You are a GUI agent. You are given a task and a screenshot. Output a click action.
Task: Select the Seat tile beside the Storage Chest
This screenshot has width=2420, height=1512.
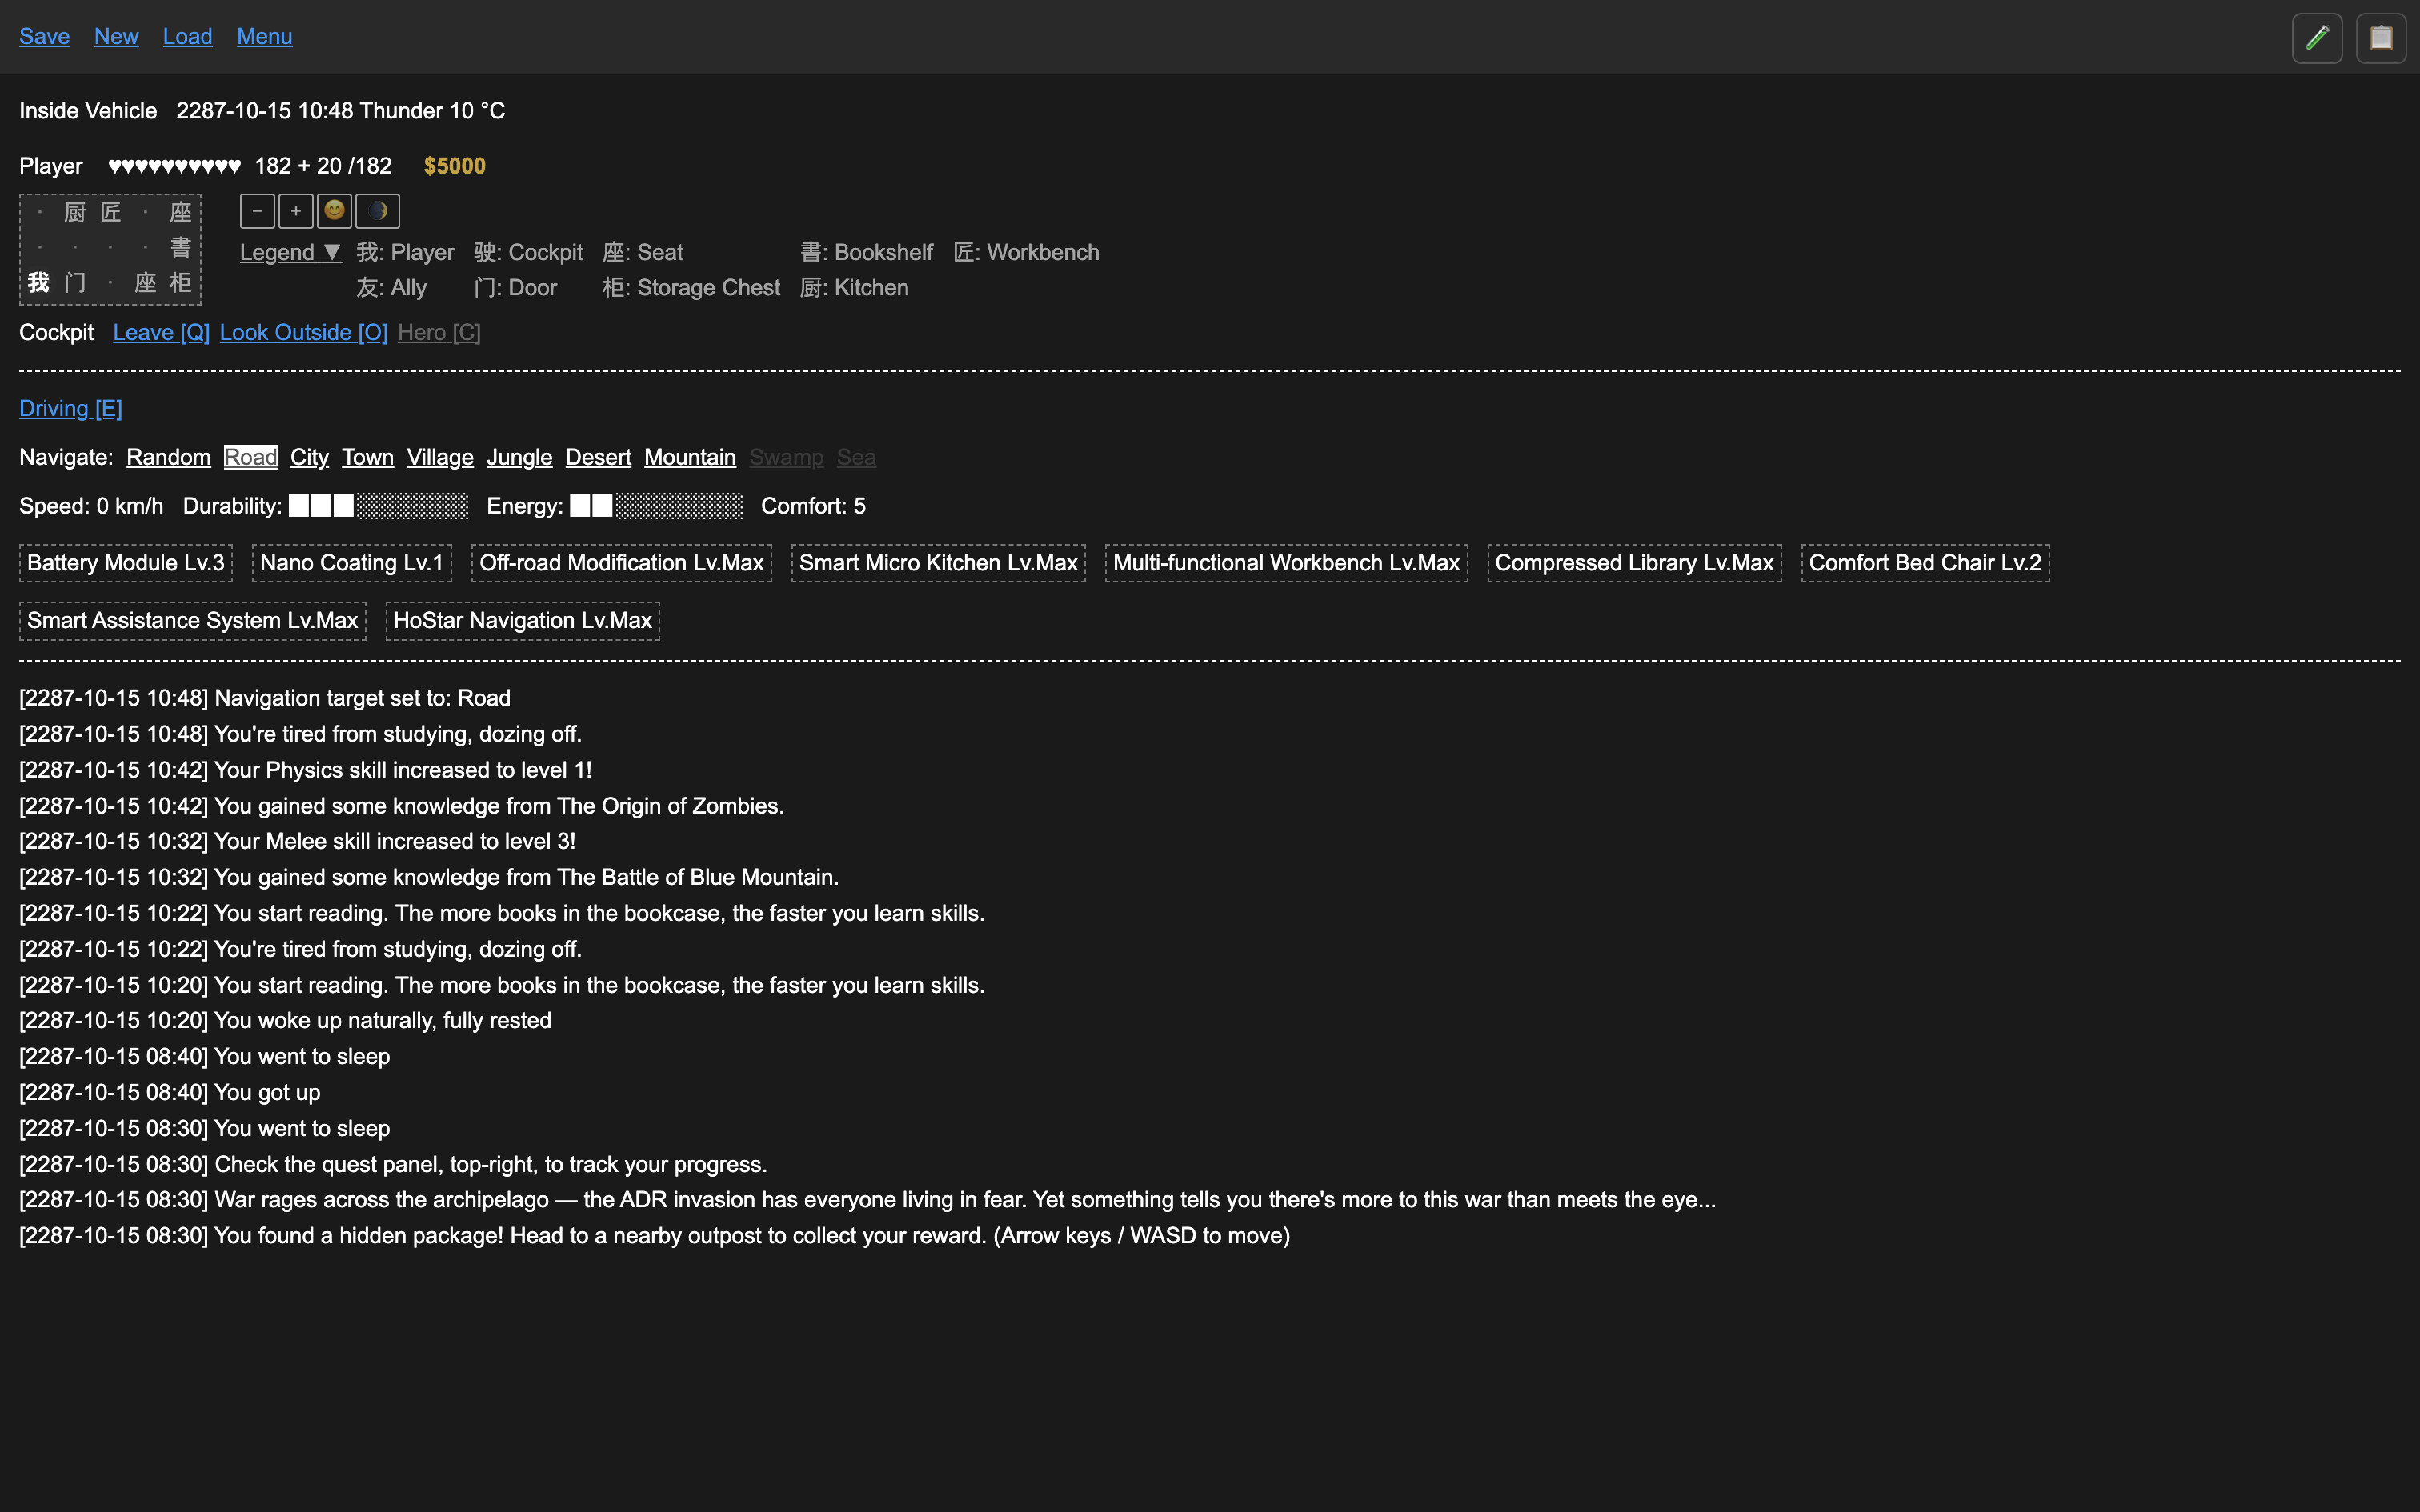(x=145, y=282)
